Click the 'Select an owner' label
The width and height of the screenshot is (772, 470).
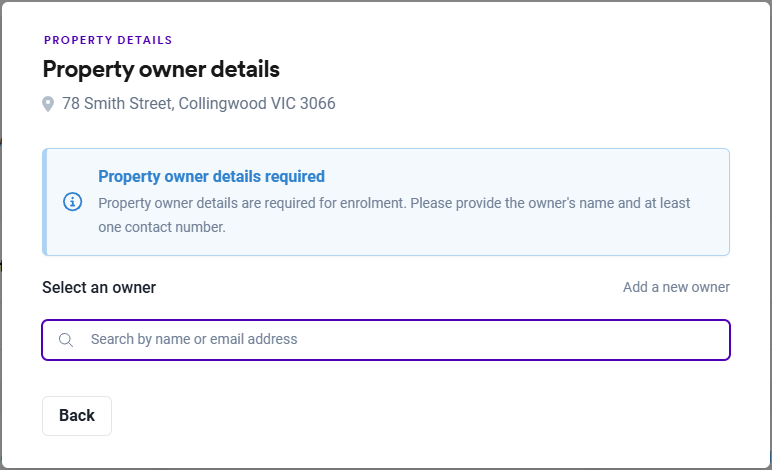pyautogui.click(x=99, y=287)
